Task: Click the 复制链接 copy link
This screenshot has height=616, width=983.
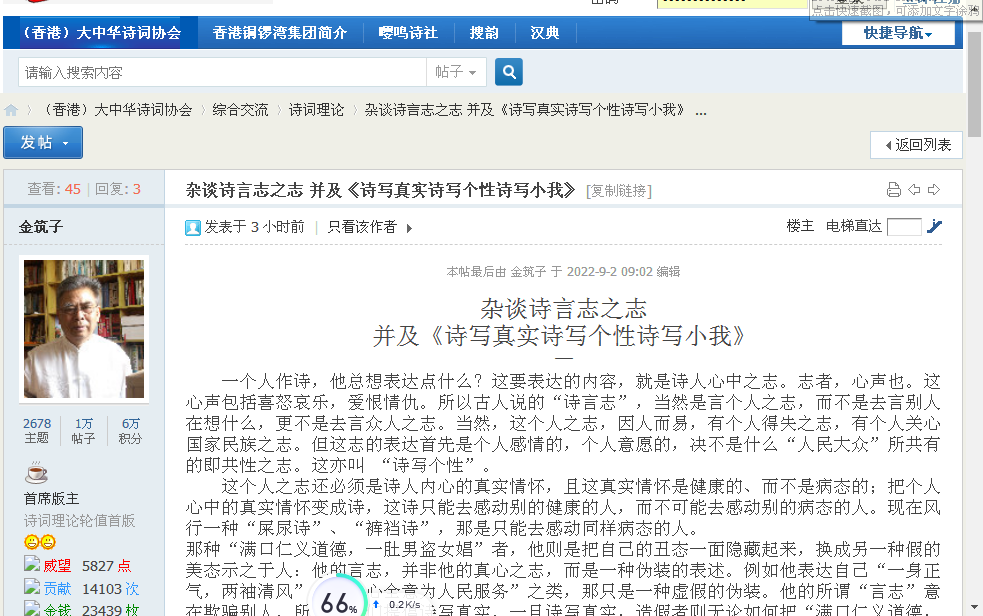Action: pyautogui.click(x=619, y=191)
